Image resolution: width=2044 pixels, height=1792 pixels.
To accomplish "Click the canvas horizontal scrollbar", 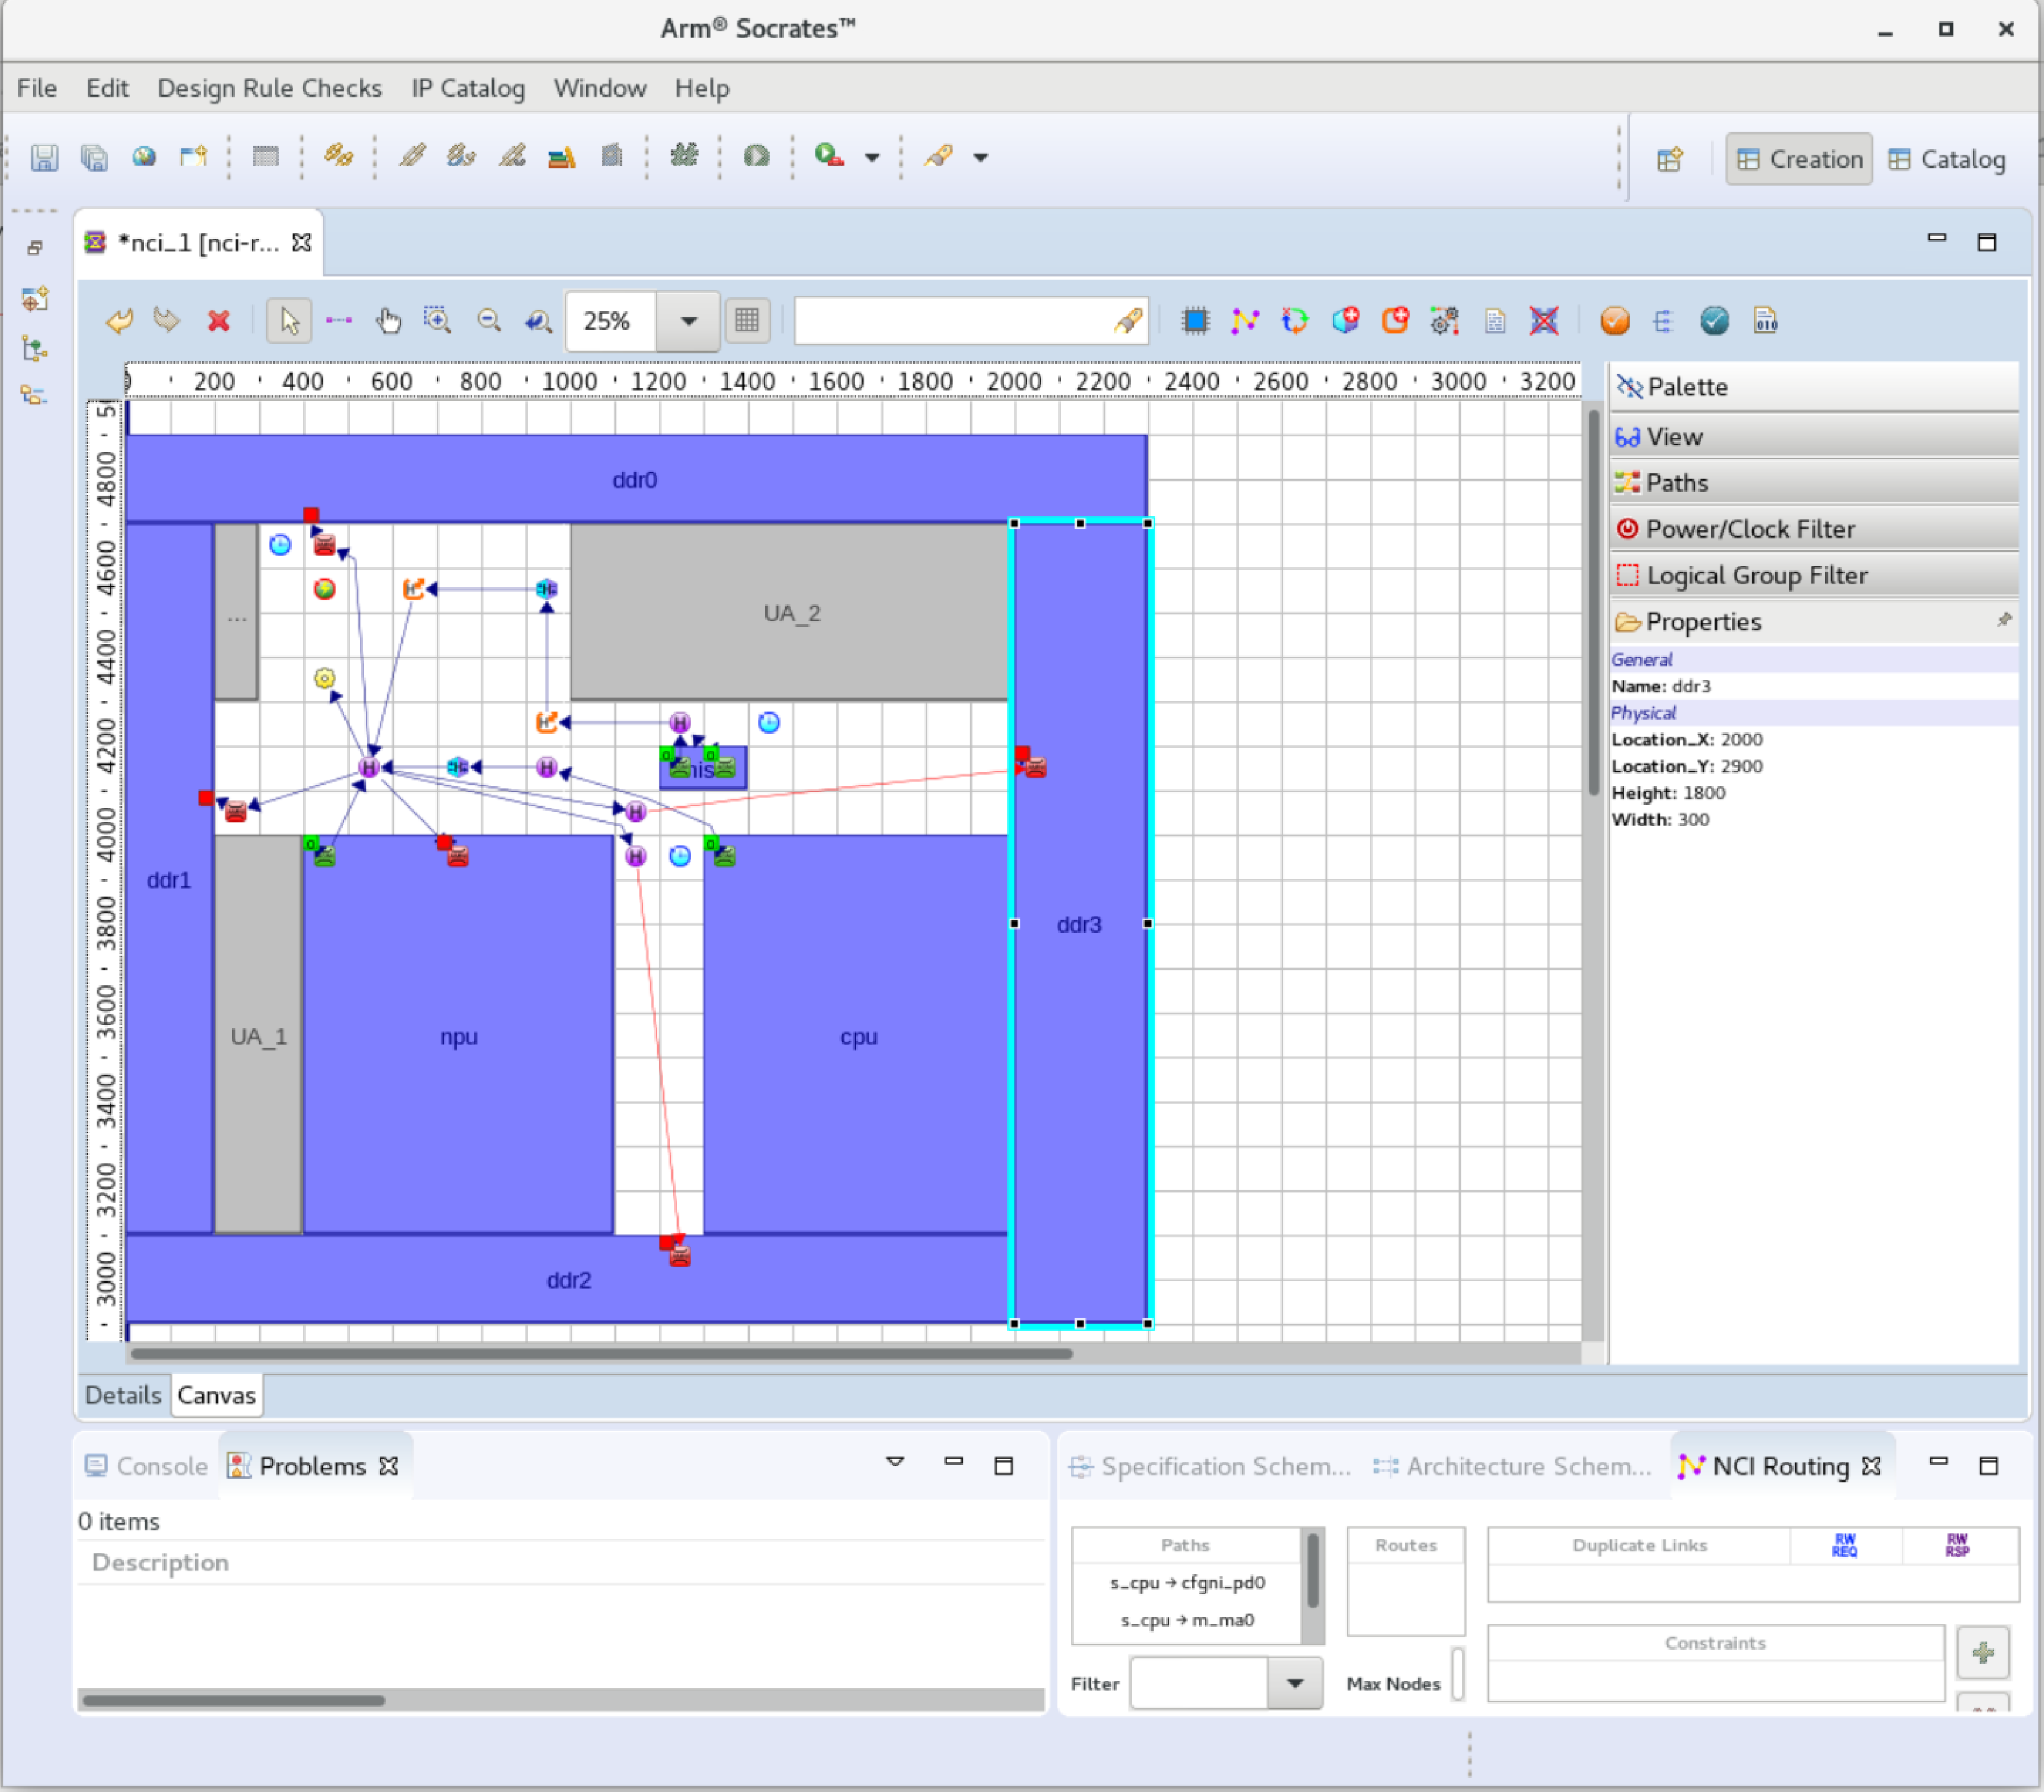I will 601,1354.
